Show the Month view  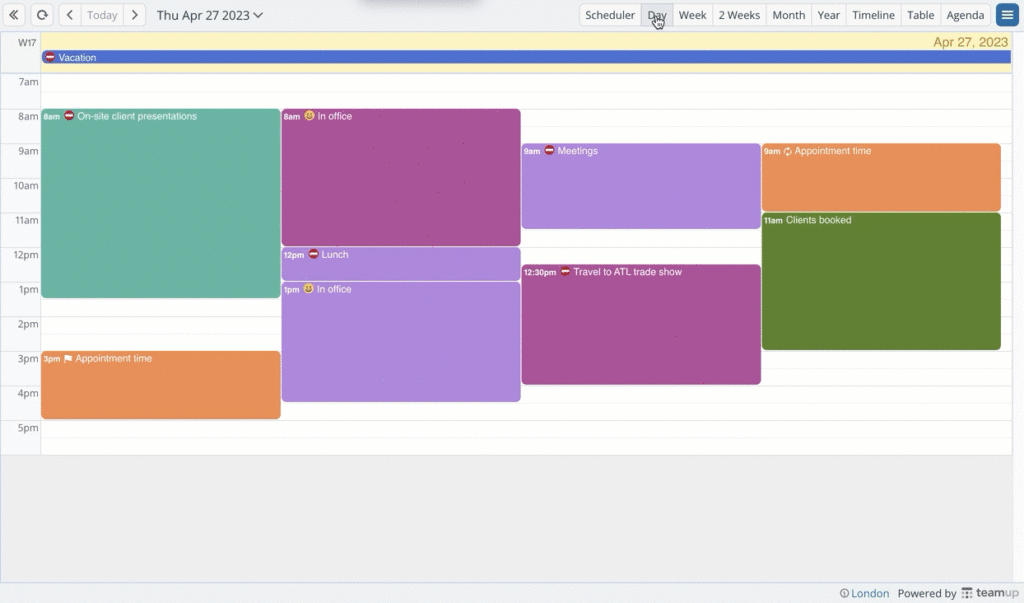coord(788,15)
